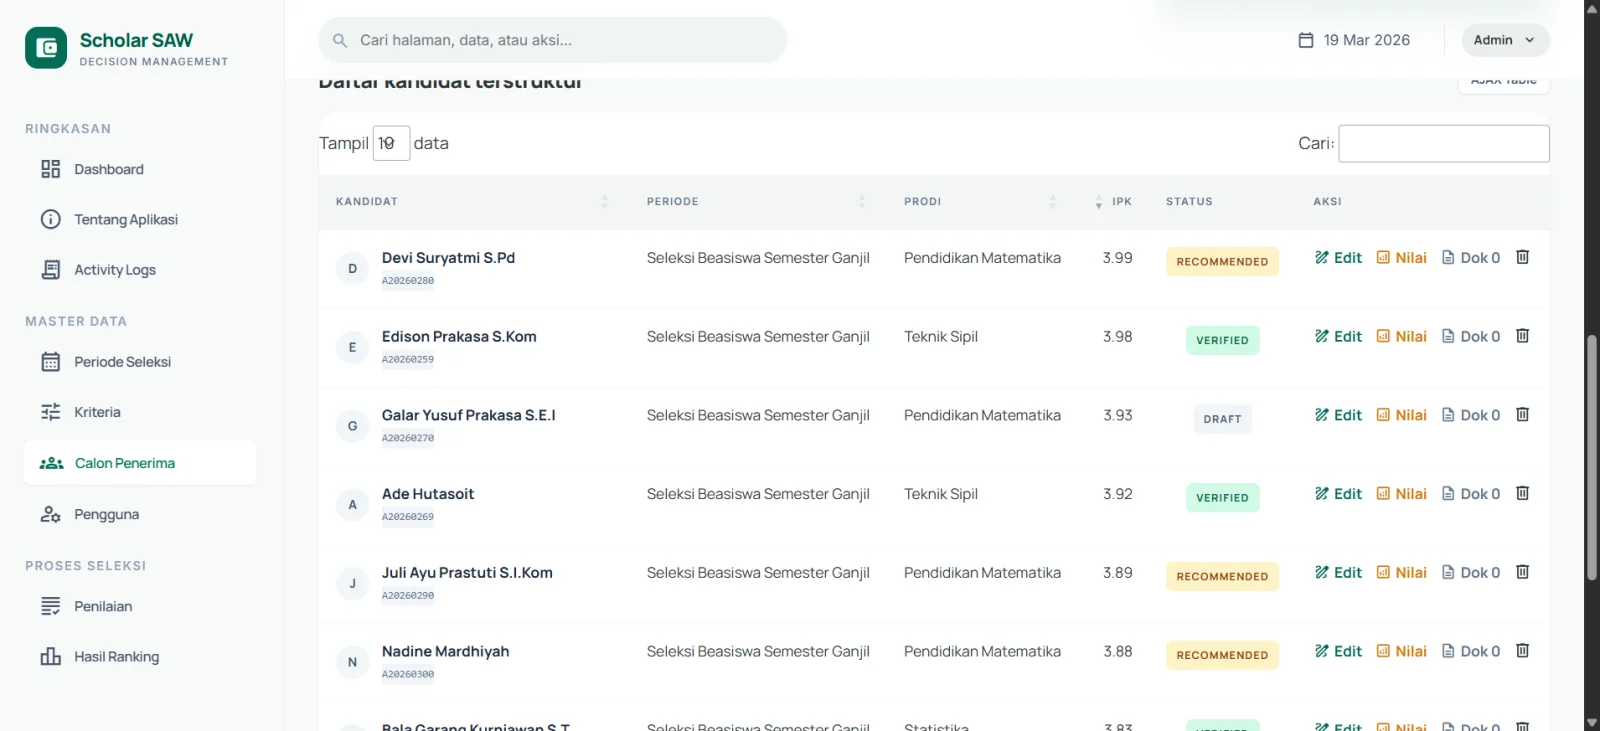This screenshot has height=731, width=1600.
Task: Edit Juli Ayu Prastuti's record
Action: point(1338,573)
